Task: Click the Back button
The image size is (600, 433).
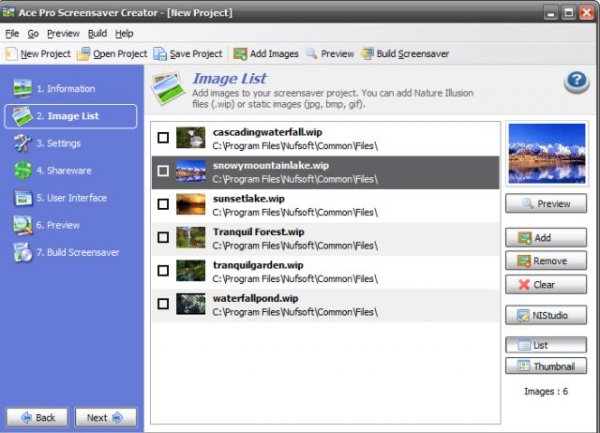Action: tap(37, 417)
